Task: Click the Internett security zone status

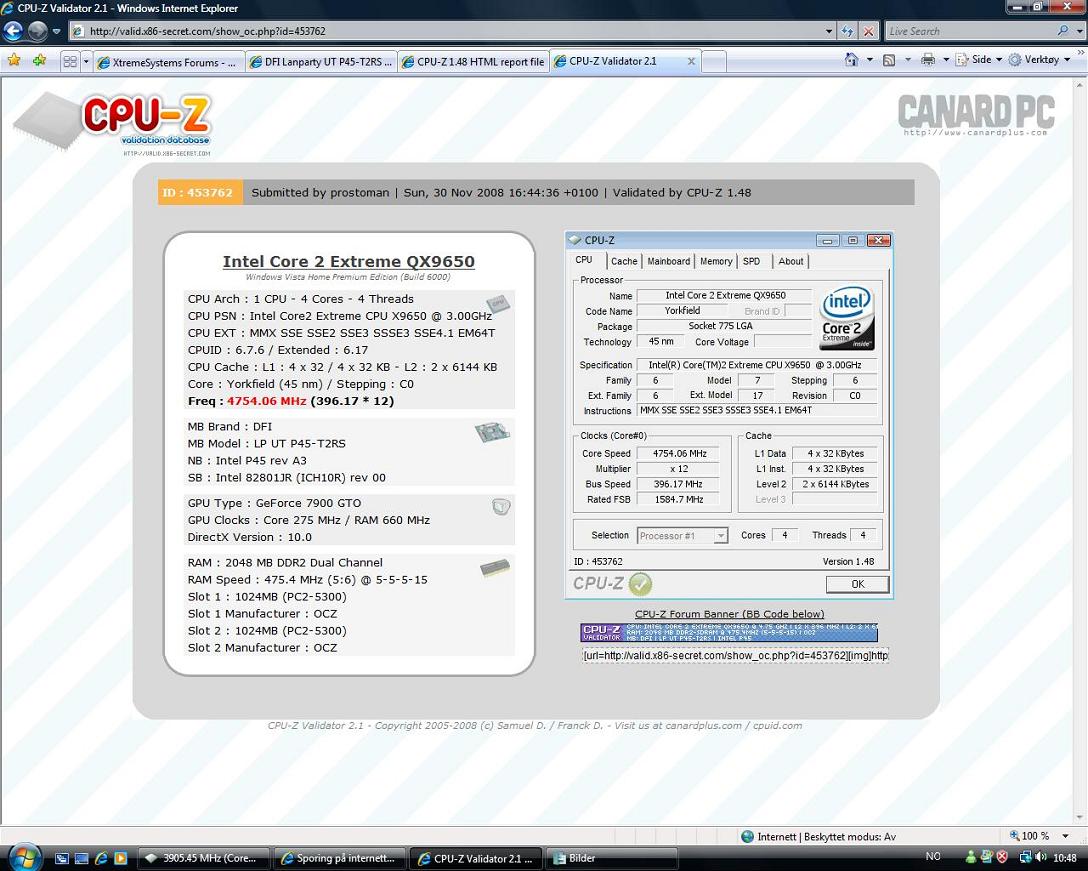Action: point(819,837)
